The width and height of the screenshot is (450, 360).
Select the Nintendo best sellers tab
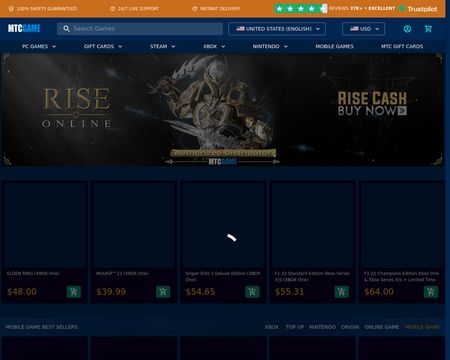[322, 327]
